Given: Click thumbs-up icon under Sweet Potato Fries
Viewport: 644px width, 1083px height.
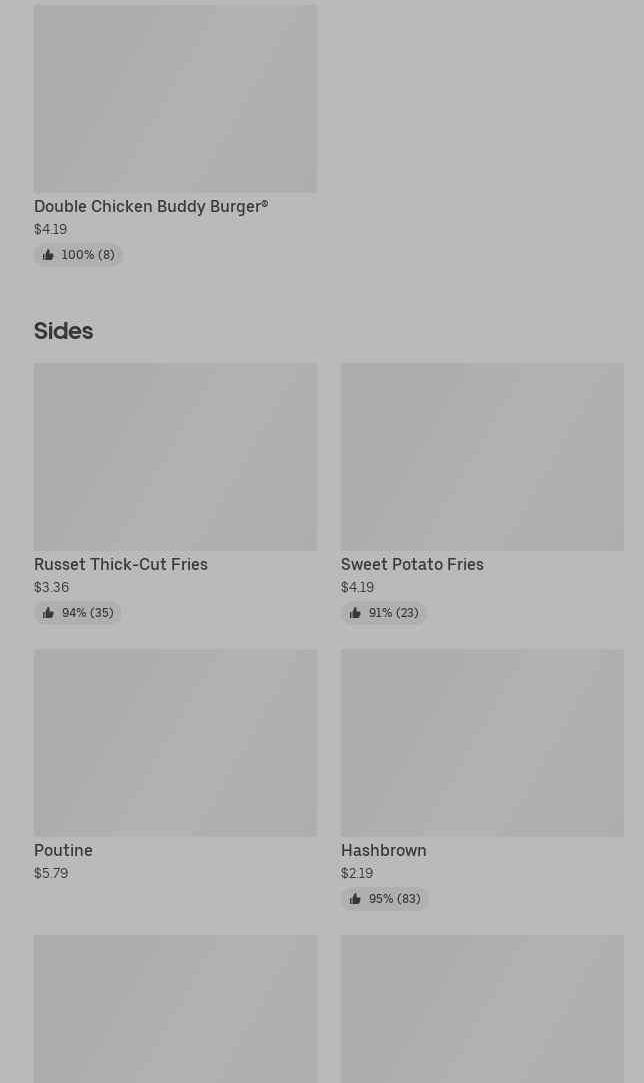Looking at the screenshot, I should click(x=354, y=613).
